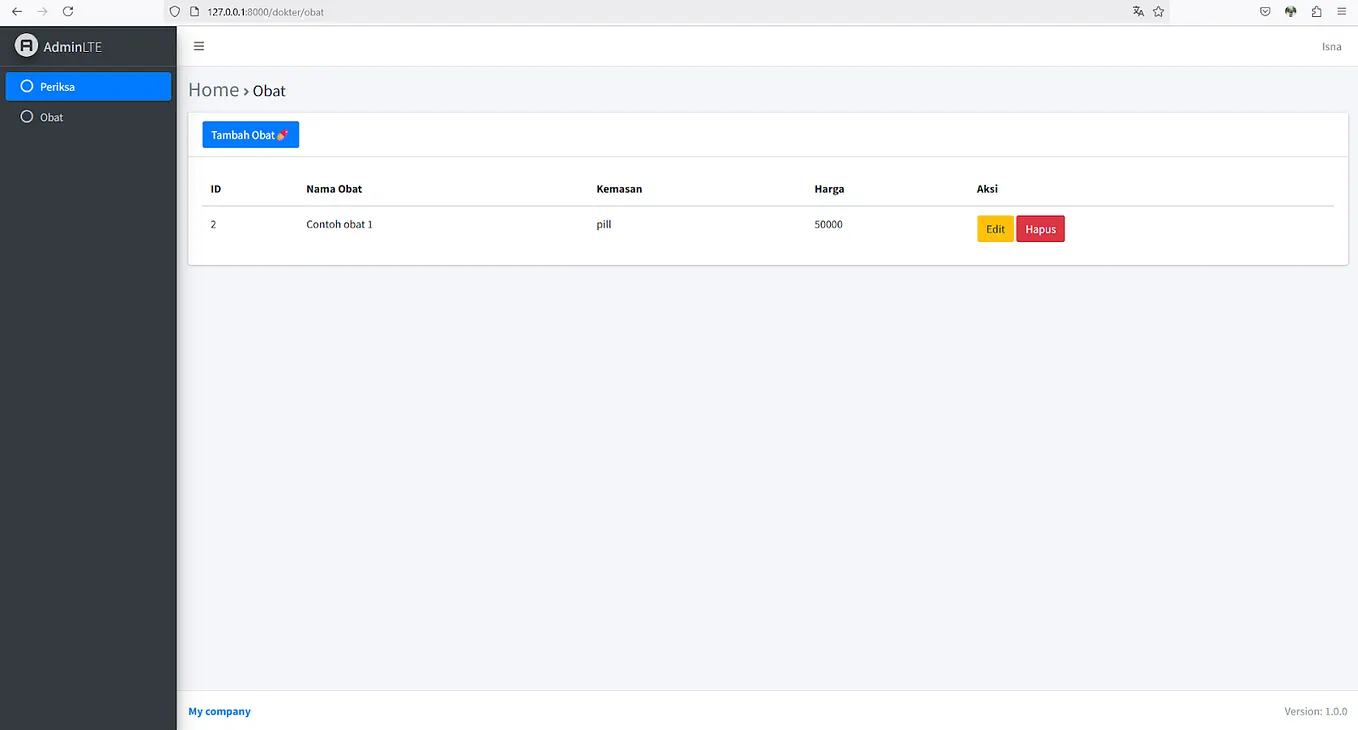Screen dimensions: 1358x730
Task: Open the My company footer link
Action: [219, 711]
